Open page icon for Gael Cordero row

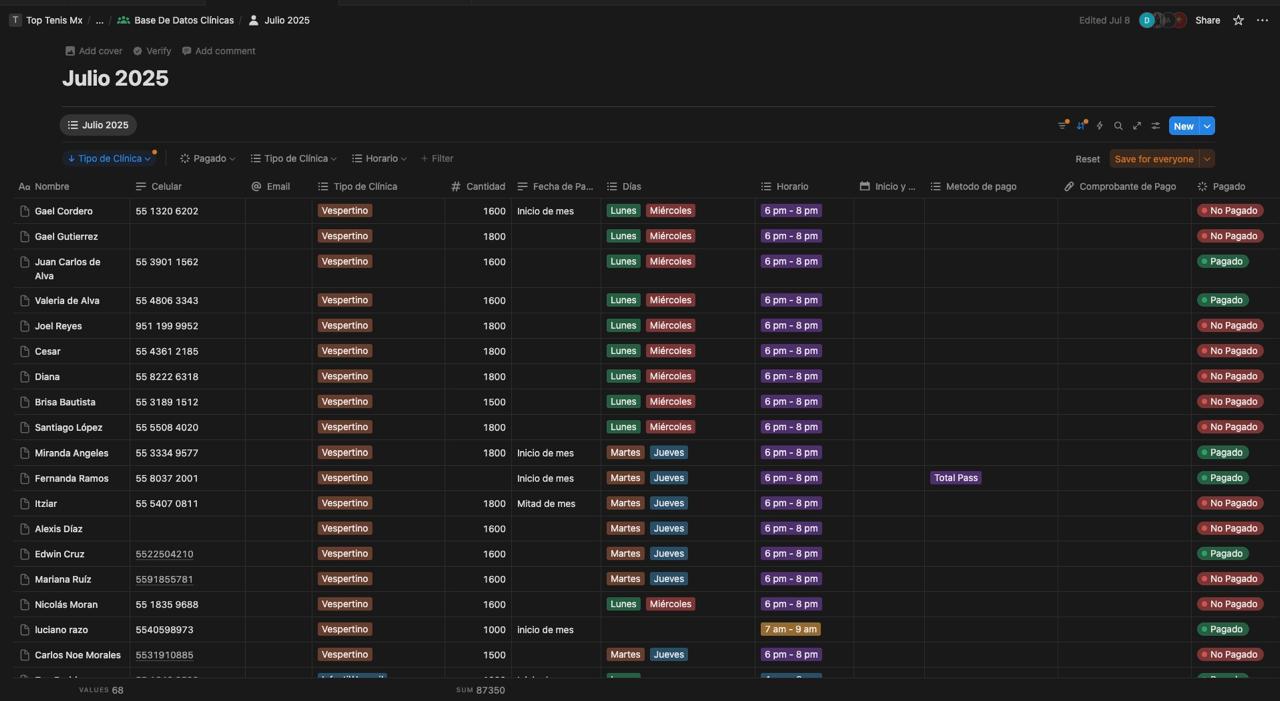point(25,211)
